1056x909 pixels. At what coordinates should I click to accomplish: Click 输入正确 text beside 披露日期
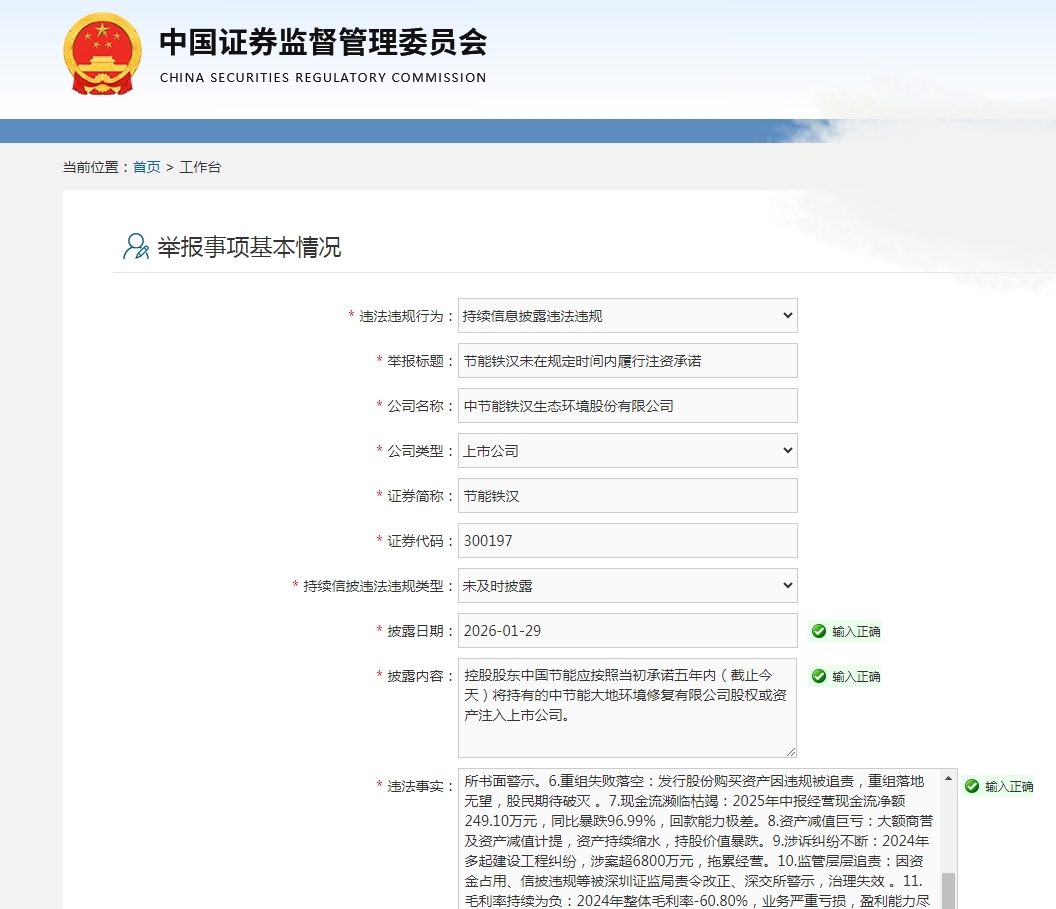pos(856,632)
